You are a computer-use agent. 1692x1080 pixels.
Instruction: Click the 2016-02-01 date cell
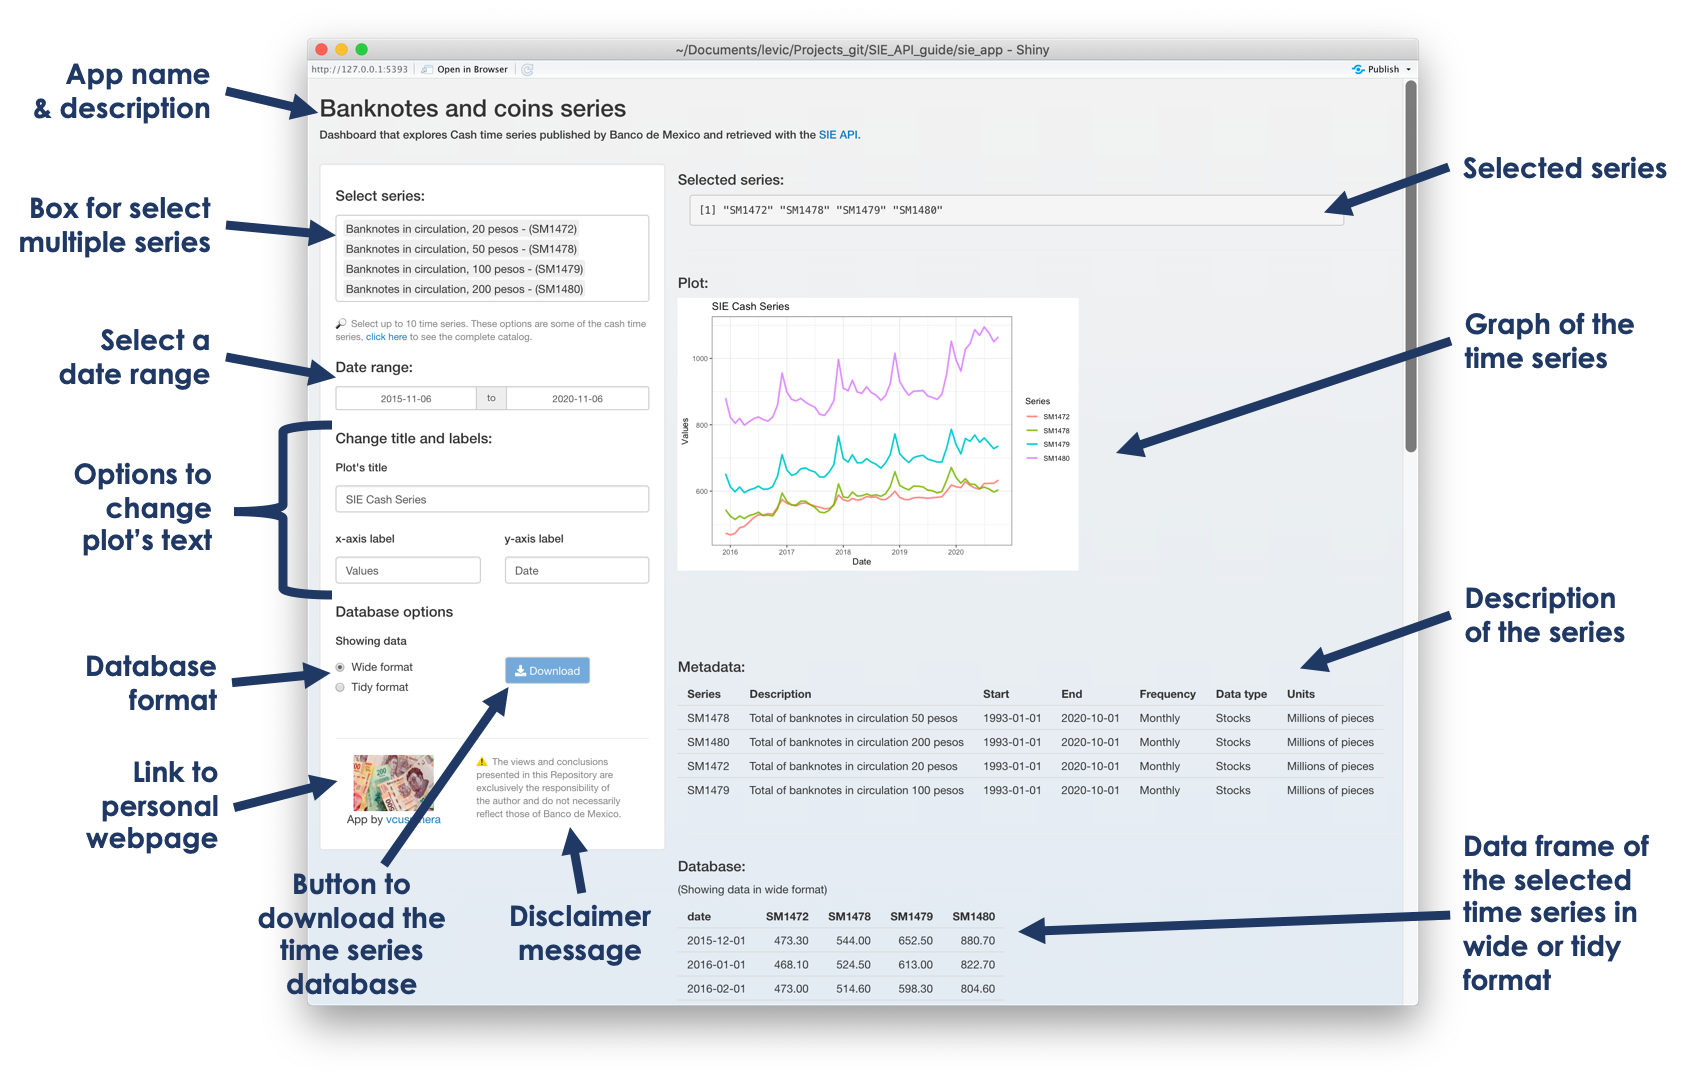[x=716, y=989]
